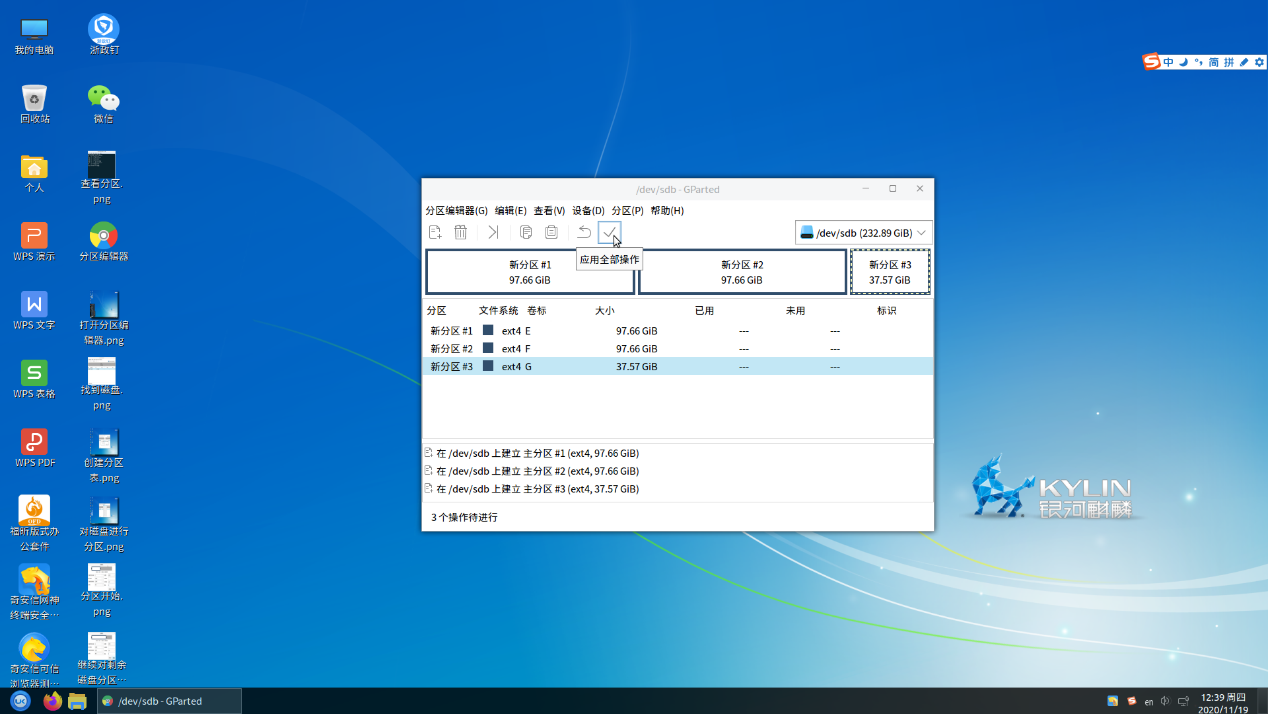This screenshot has width=1268, height=714.
Task: Open the 分区编辑器(G) menu
Action: tap(456, 211)
